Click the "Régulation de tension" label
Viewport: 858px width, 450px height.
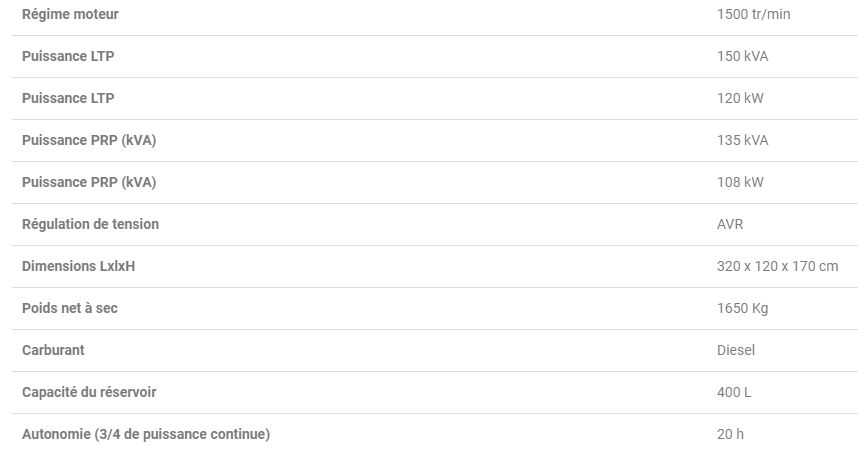(x=90, y=224)
